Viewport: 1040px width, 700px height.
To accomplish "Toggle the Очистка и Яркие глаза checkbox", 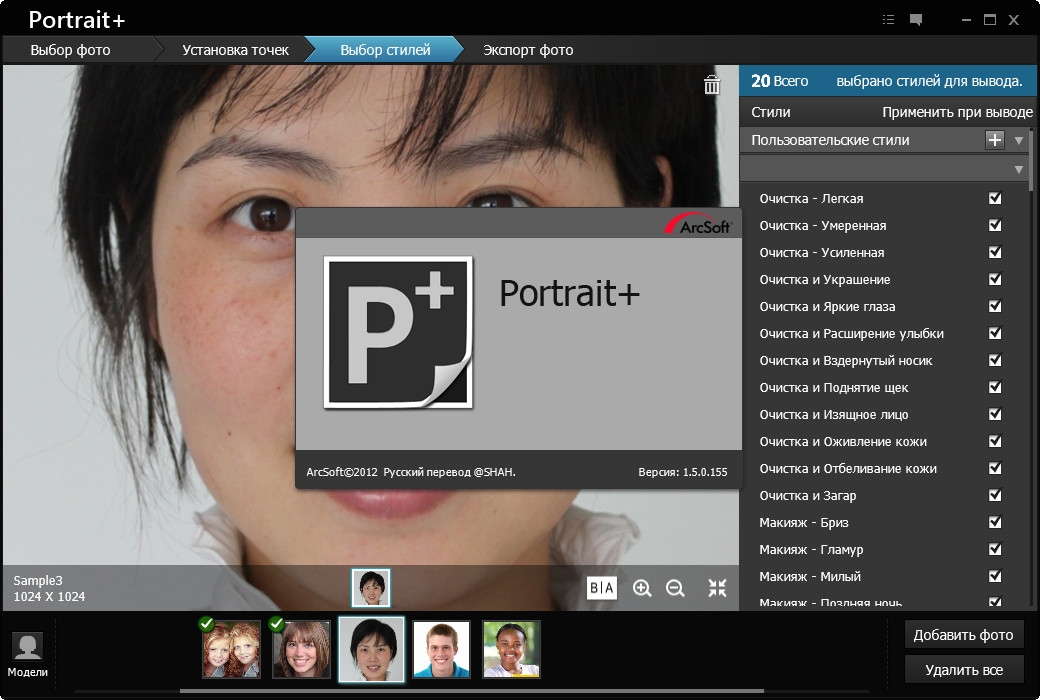I will [x=995, y=307].
